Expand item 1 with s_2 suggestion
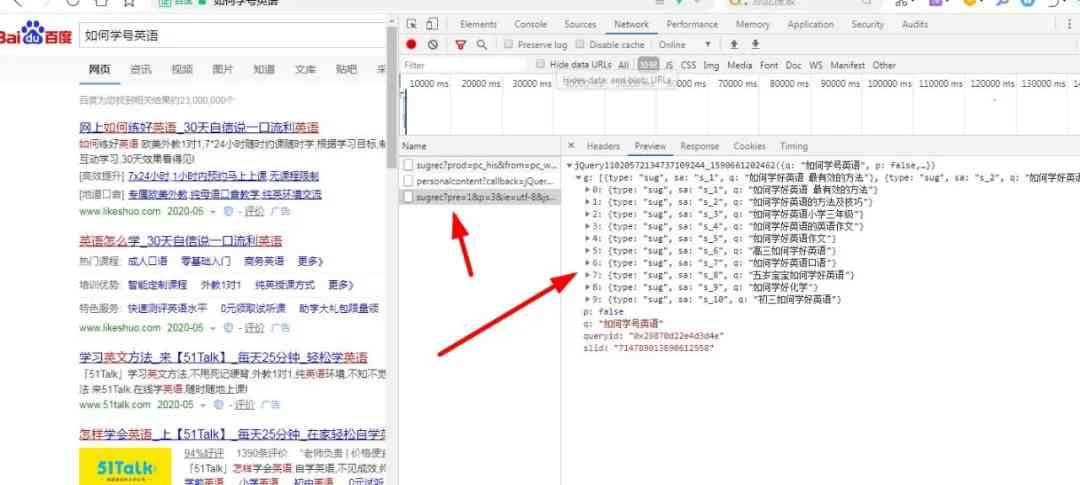 (x=587, y=202)
